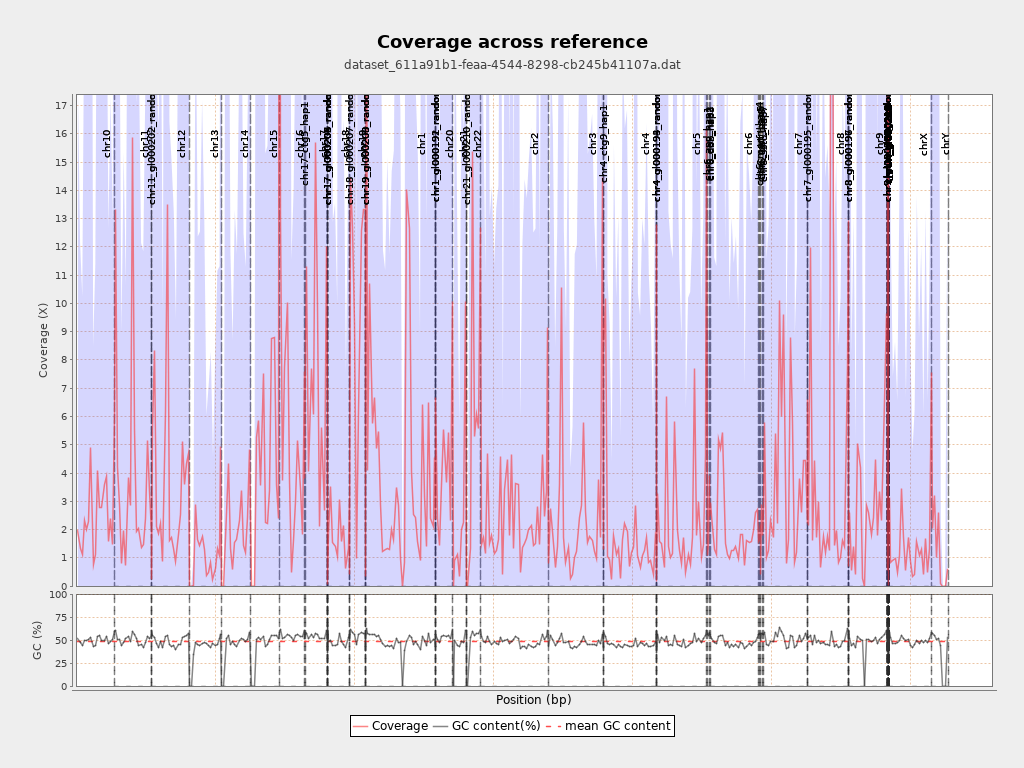
Task: Select the chr10 chromosome label
Action: tap(107, 143)
